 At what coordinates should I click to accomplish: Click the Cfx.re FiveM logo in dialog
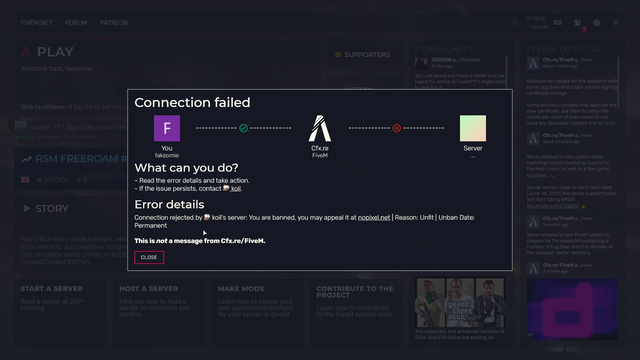(x=320, y=128)
